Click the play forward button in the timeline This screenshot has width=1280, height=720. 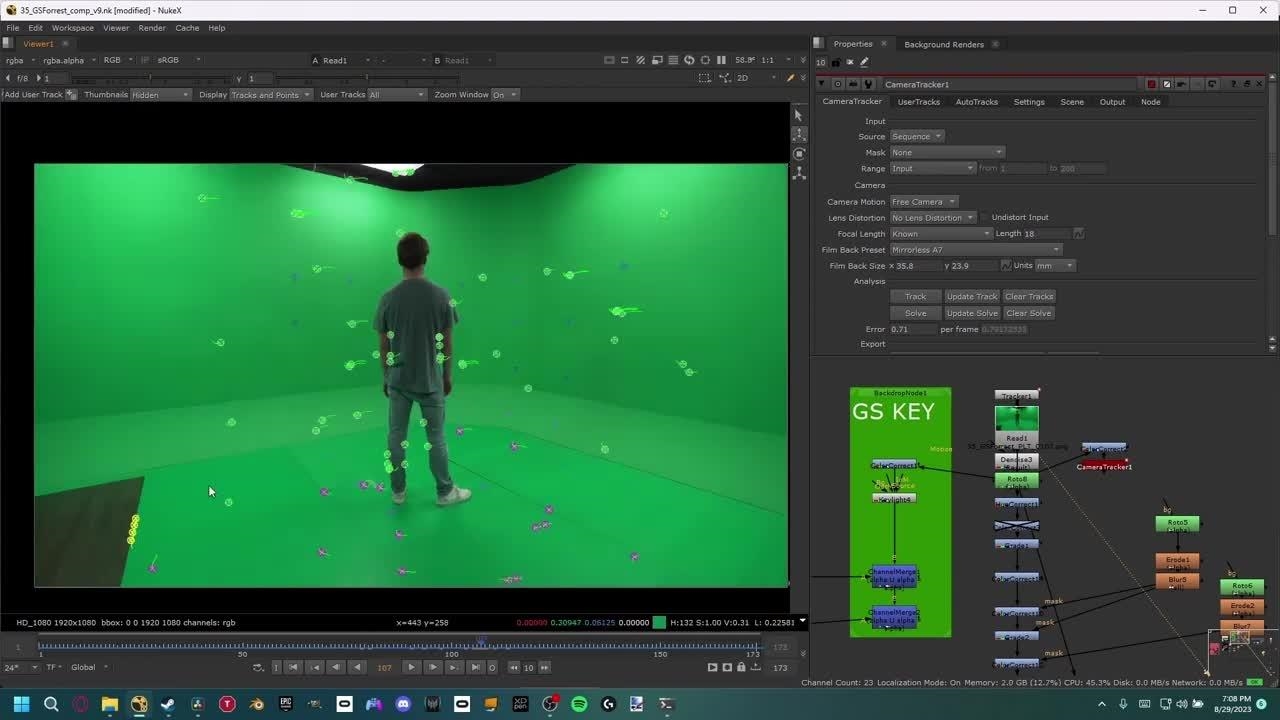coord(411,667)
